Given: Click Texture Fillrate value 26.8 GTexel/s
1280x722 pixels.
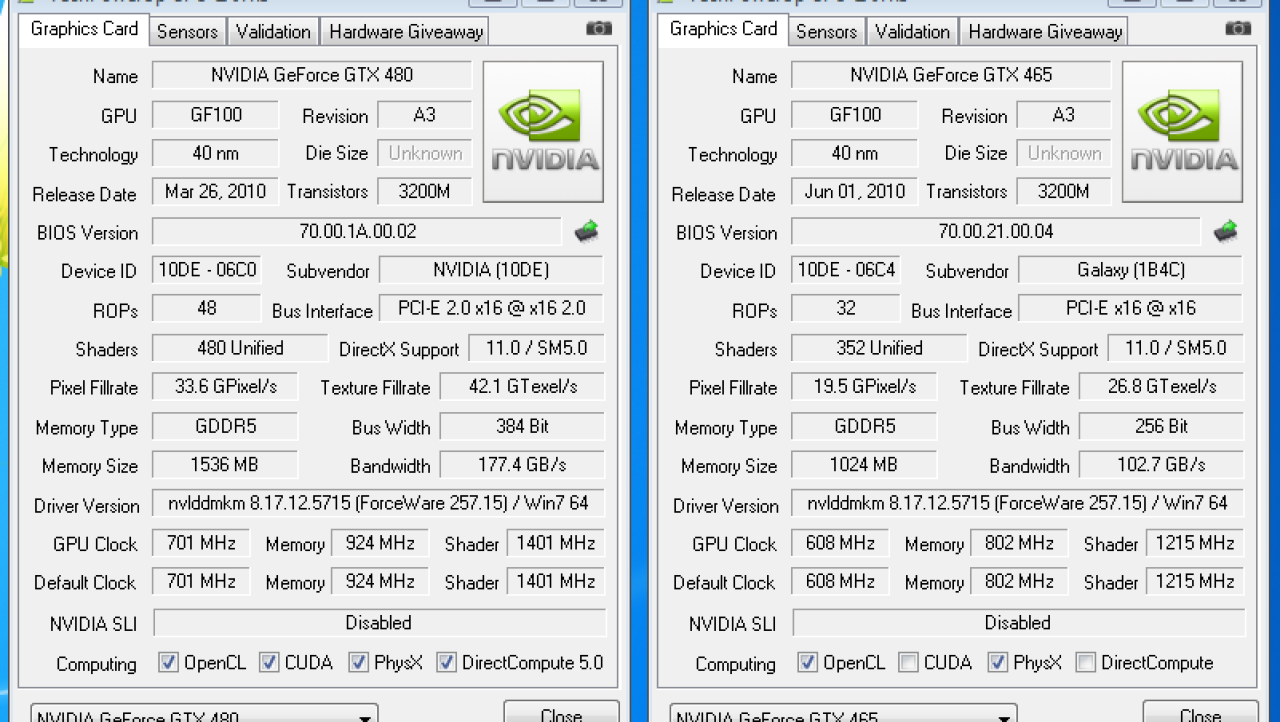Looking at the screenshot, I should coord(1161,386).
